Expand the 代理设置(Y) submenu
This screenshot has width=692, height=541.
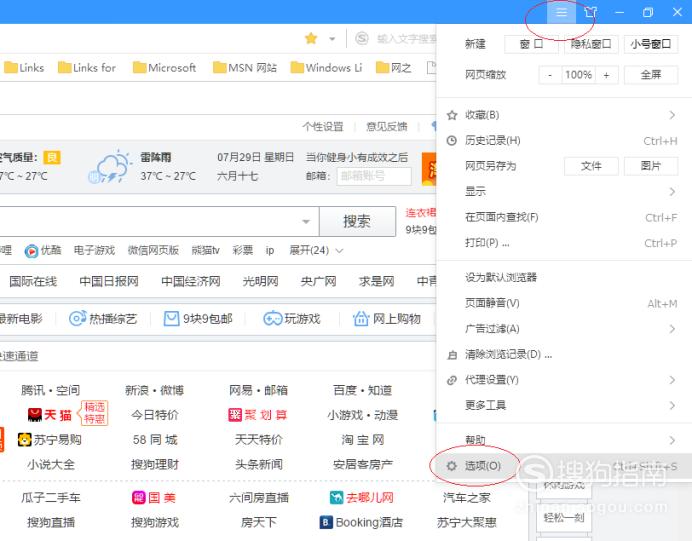point(564,380)
